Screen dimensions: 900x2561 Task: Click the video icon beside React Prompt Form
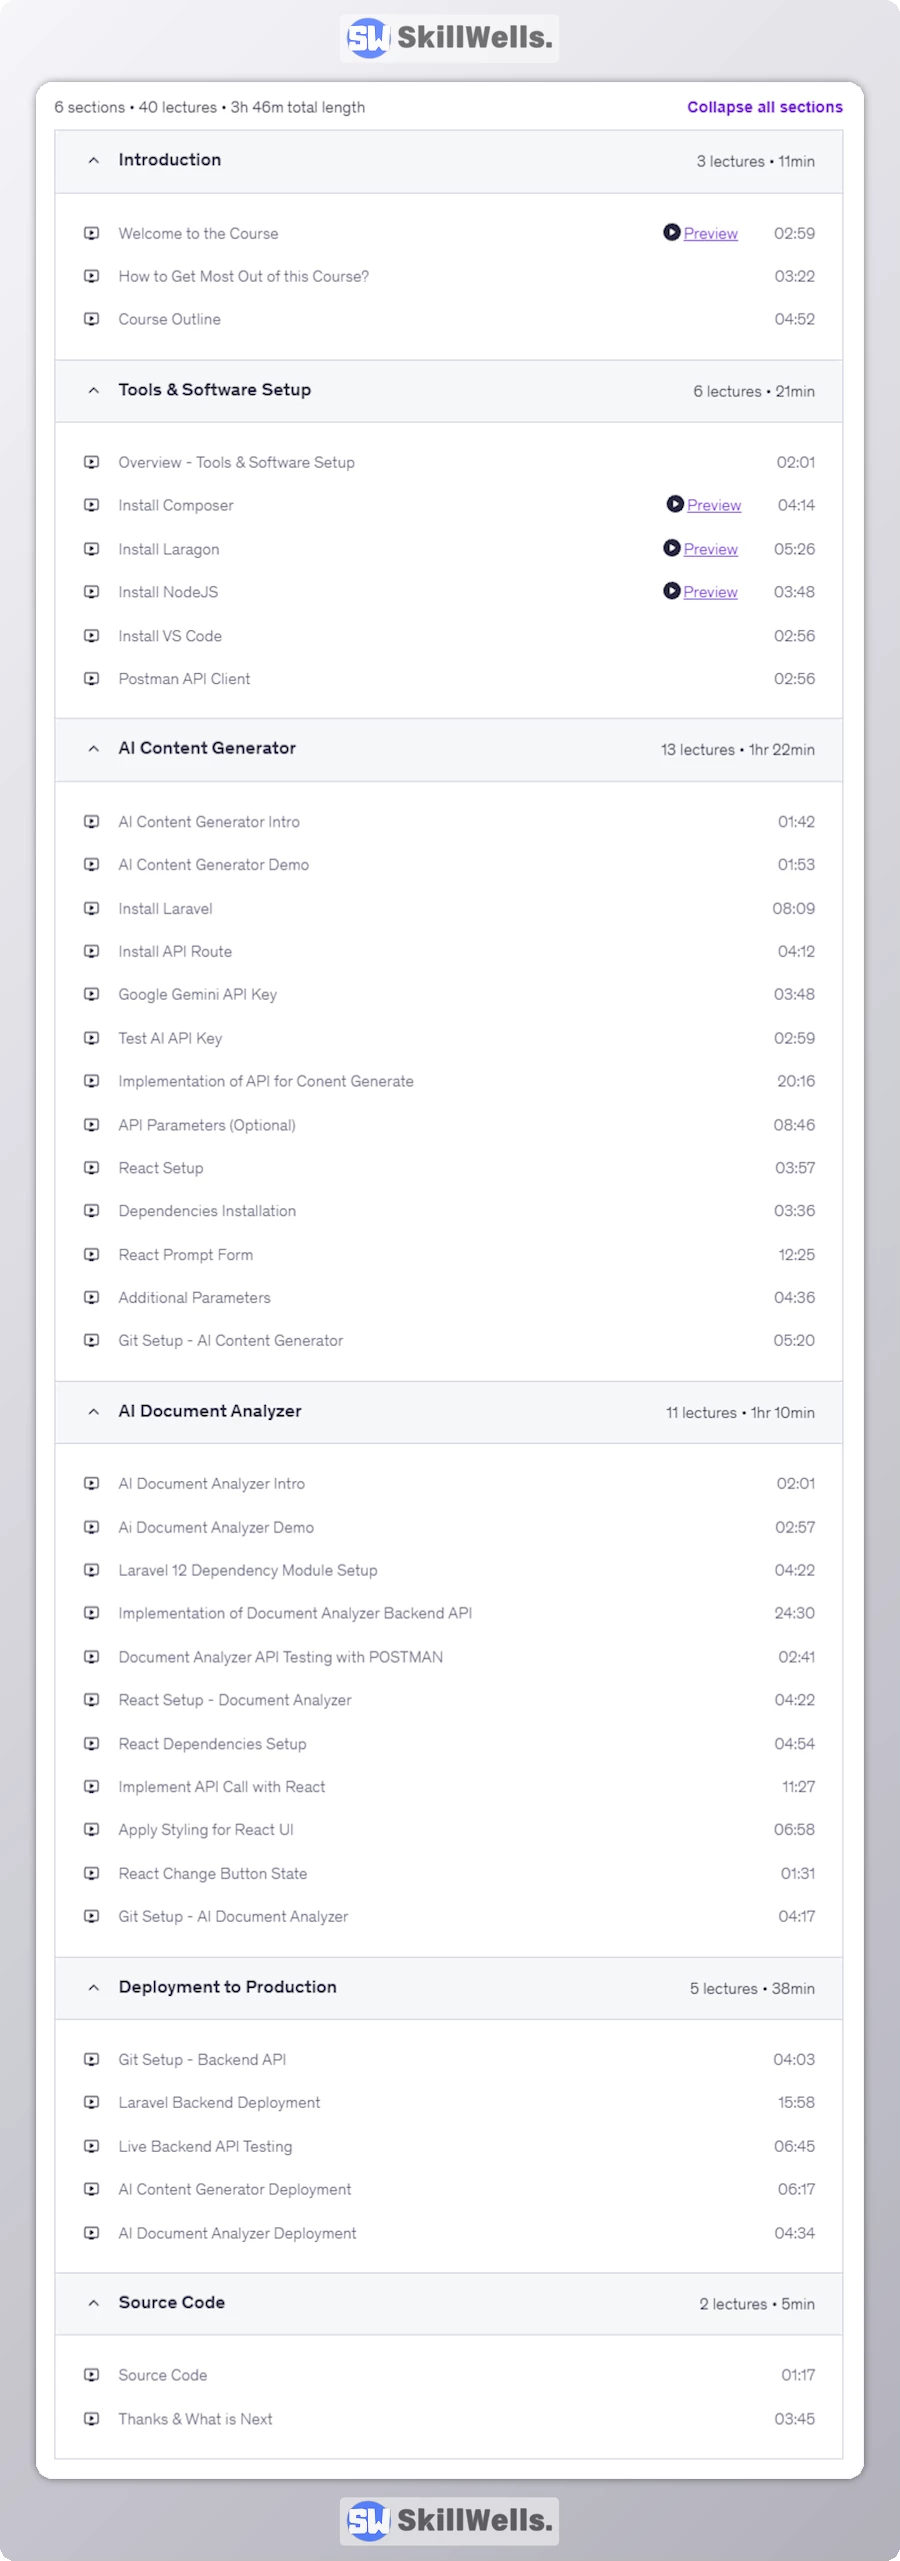click(92, 1254)
